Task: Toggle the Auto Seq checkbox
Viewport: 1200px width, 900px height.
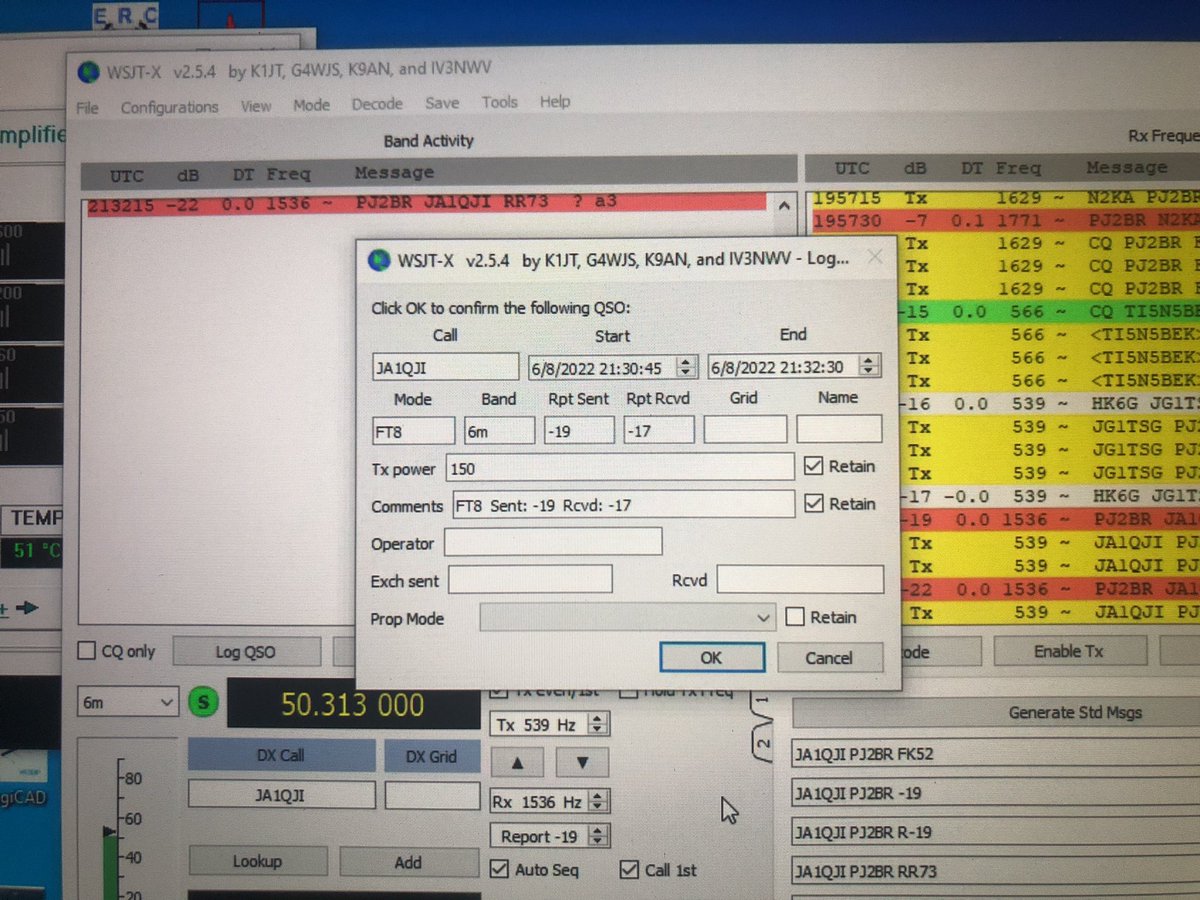Action: 499,870
